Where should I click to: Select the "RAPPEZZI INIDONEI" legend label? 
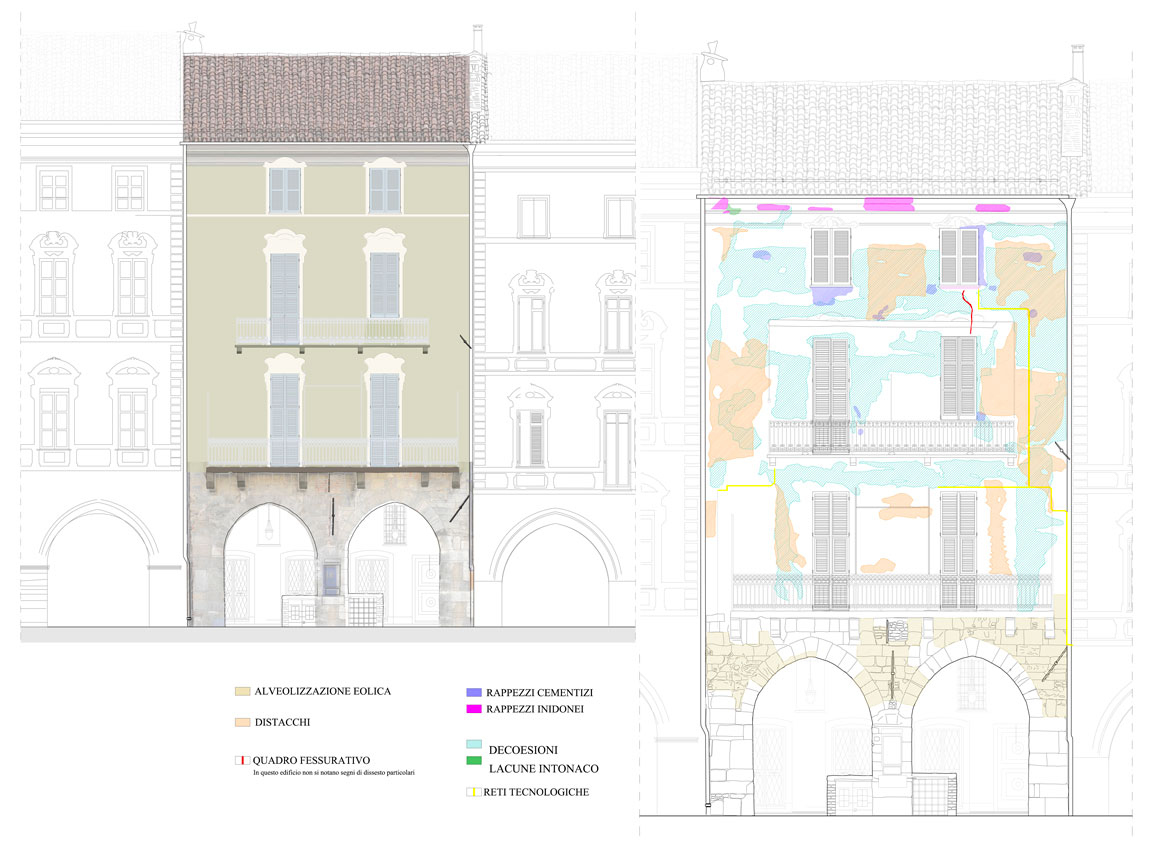pos(535,709)
